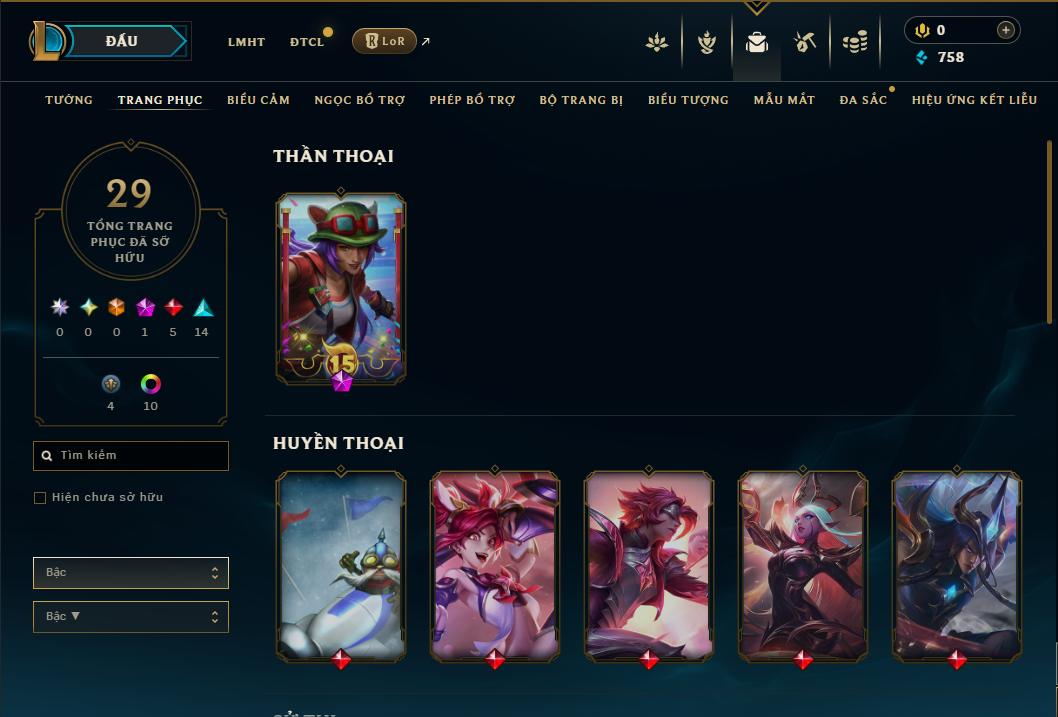Click the plus icon to buy RP
Screen dimensions: 1058x717
pyautogui.click(x=1005, y=30)
